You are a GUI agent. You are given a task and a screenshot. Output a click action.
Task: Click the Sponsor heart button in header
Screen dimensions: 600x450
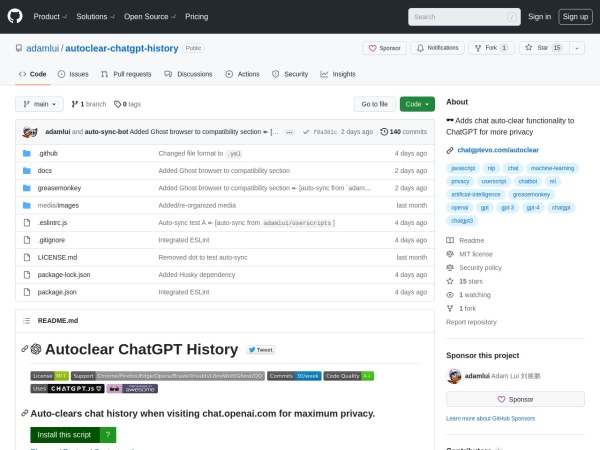tap(385, 48)
